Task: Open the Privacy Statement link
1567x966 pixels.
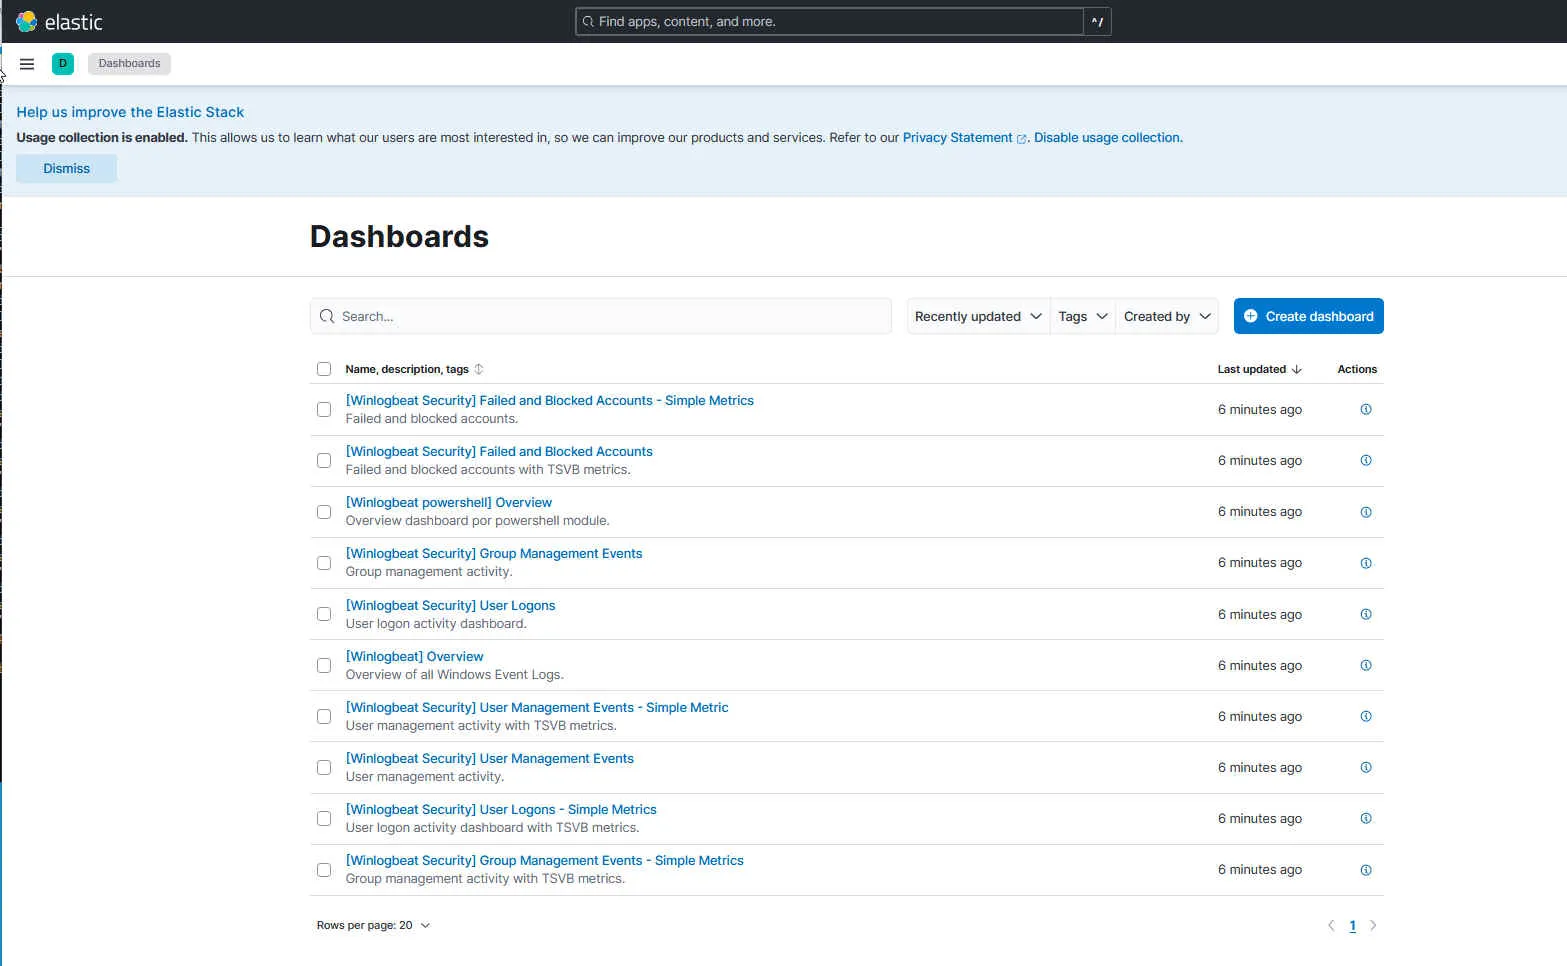Action: tap(964, 138)
